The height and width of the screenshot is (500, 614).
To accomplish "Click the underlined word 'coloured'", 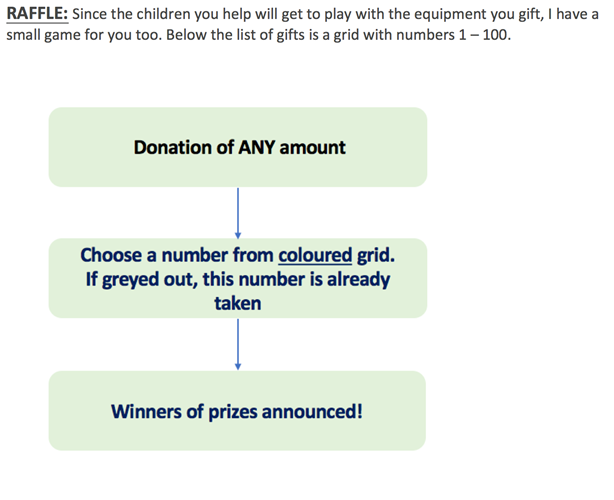I will (x=315, y=255).
